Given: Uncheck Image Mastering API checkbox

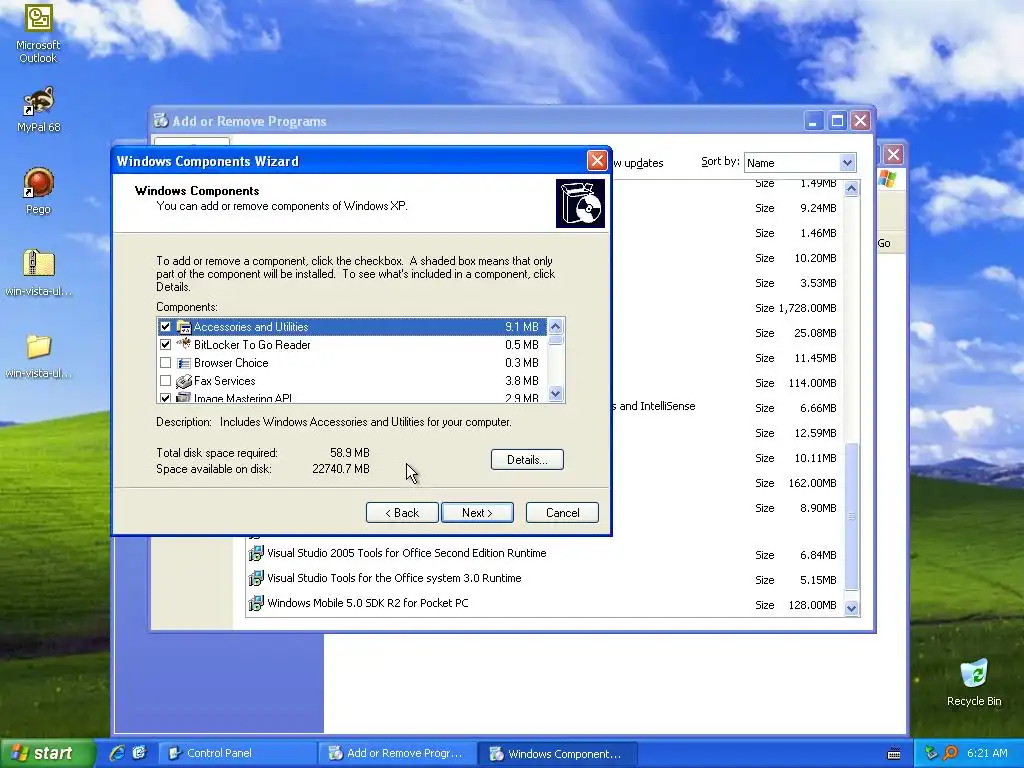Looking at the screenshot, I should pos(165,397).
